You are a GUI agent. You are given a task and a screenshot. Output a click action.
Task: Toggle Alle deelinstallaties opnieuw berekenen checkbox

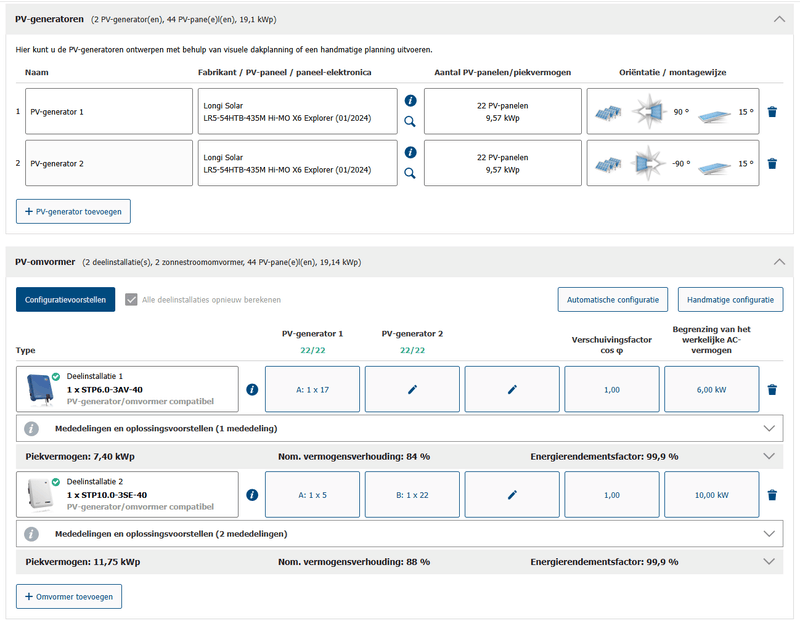131,299
